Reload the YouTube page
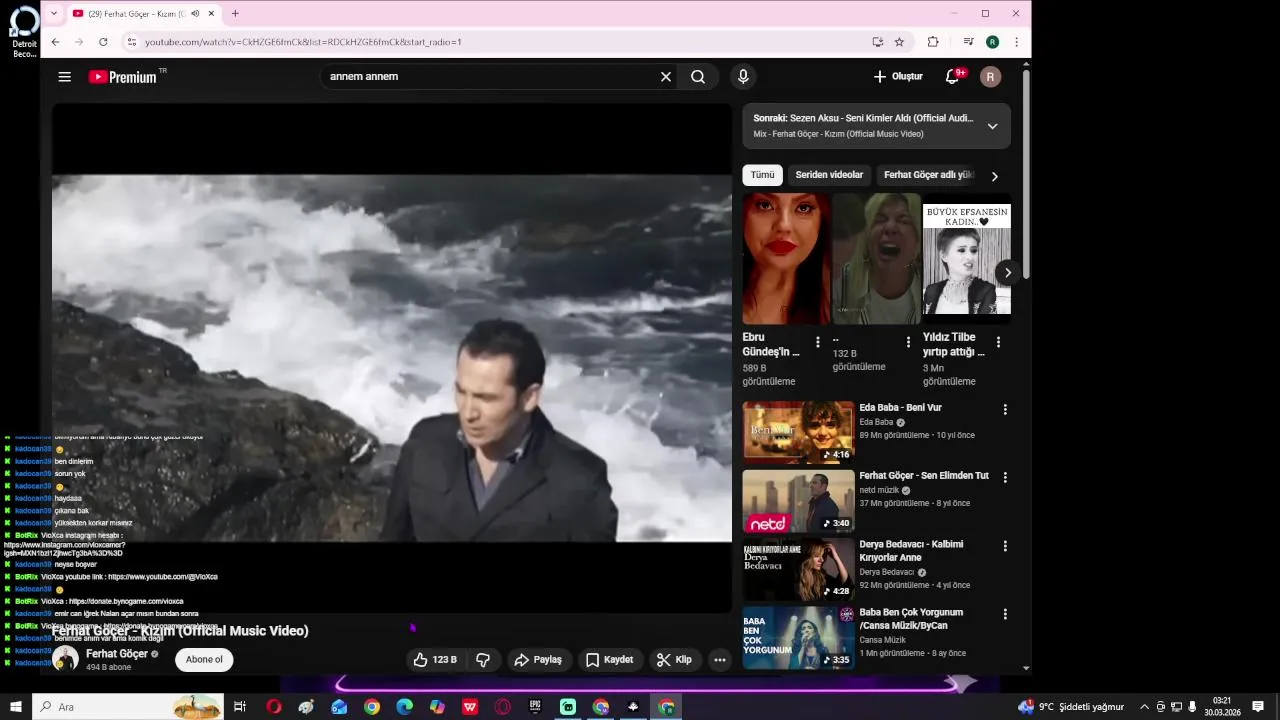Viewport: 1280px width, 720px height. pyautogui.click(x=103, y=42)
